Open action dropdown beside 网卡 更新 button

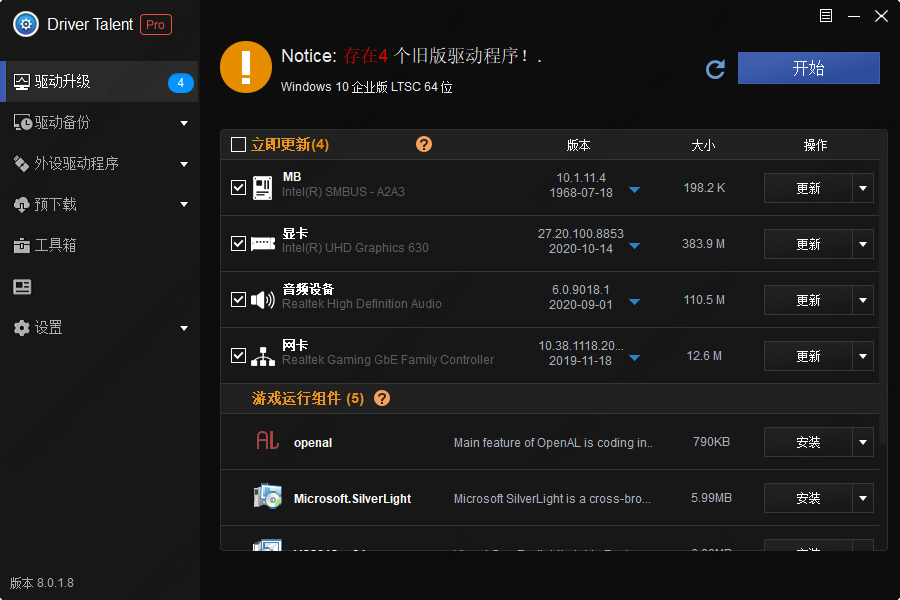(863, 356)
